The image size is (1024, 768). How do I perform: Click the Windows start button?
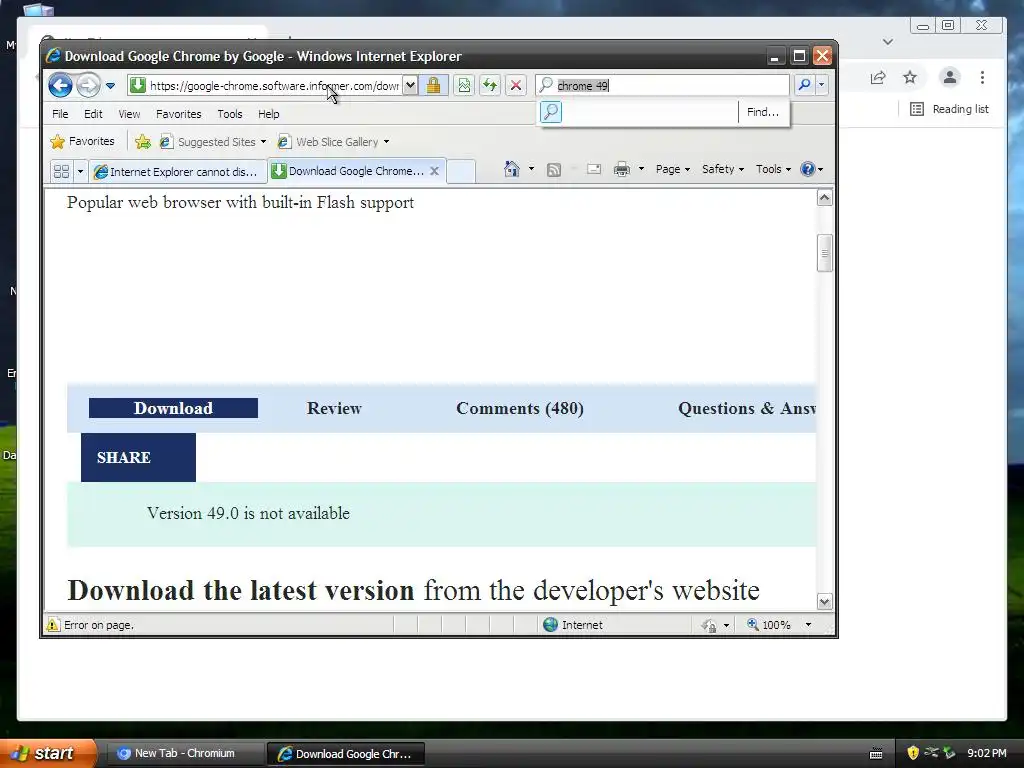pyautogui.click(x=47, y=754)
